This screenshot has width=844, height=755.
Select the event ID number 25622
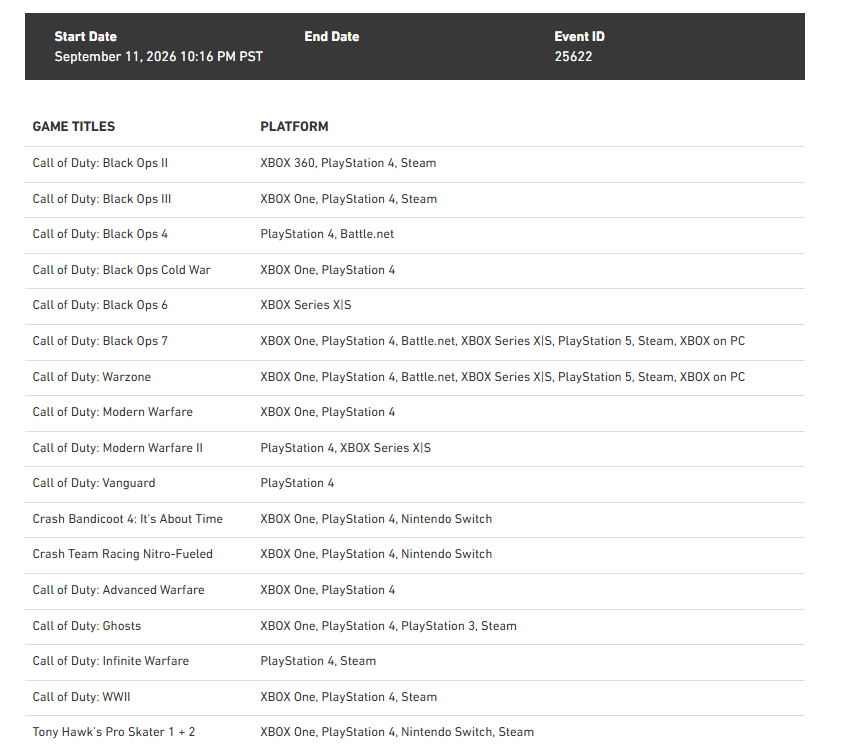(x=573, y=57)
